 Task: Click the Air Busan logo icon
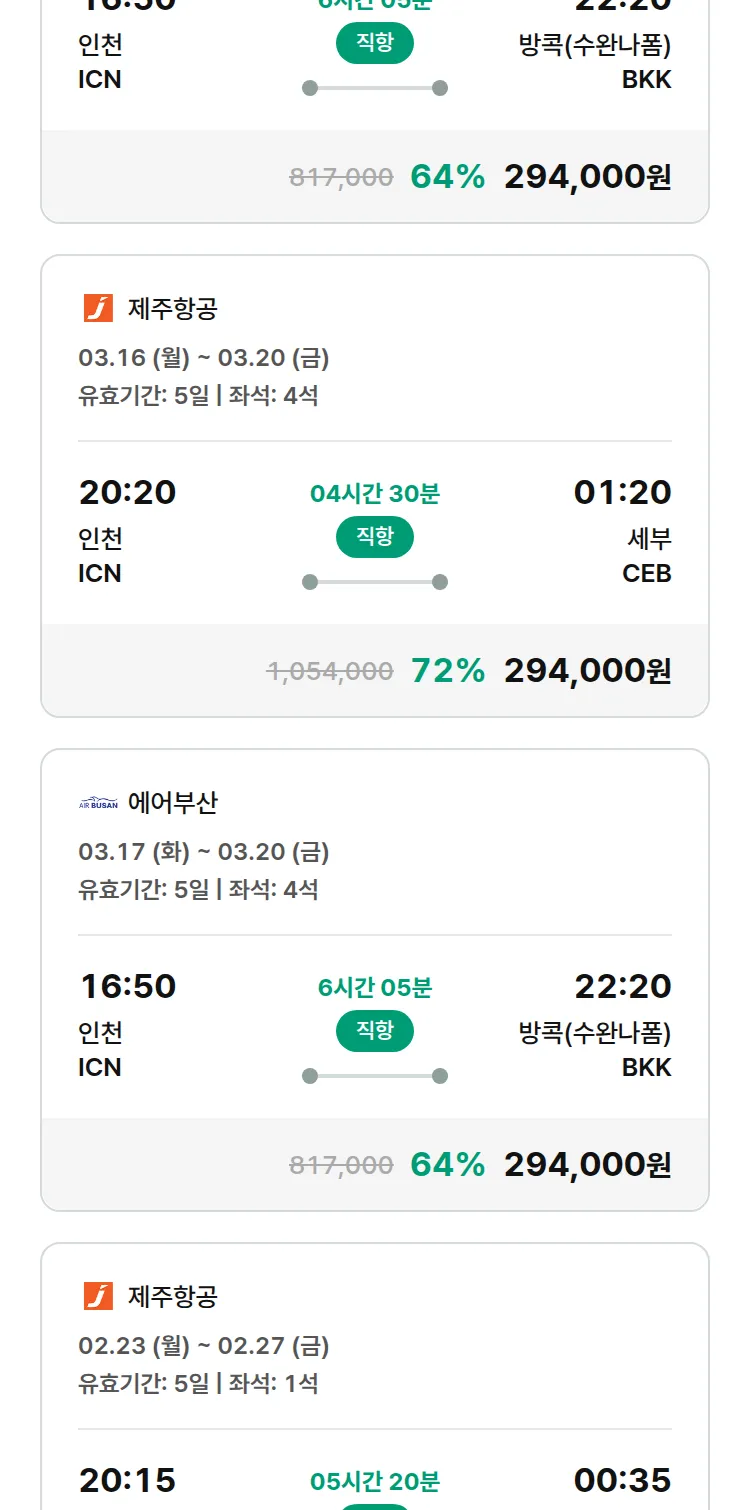click(x=98, y=803)
